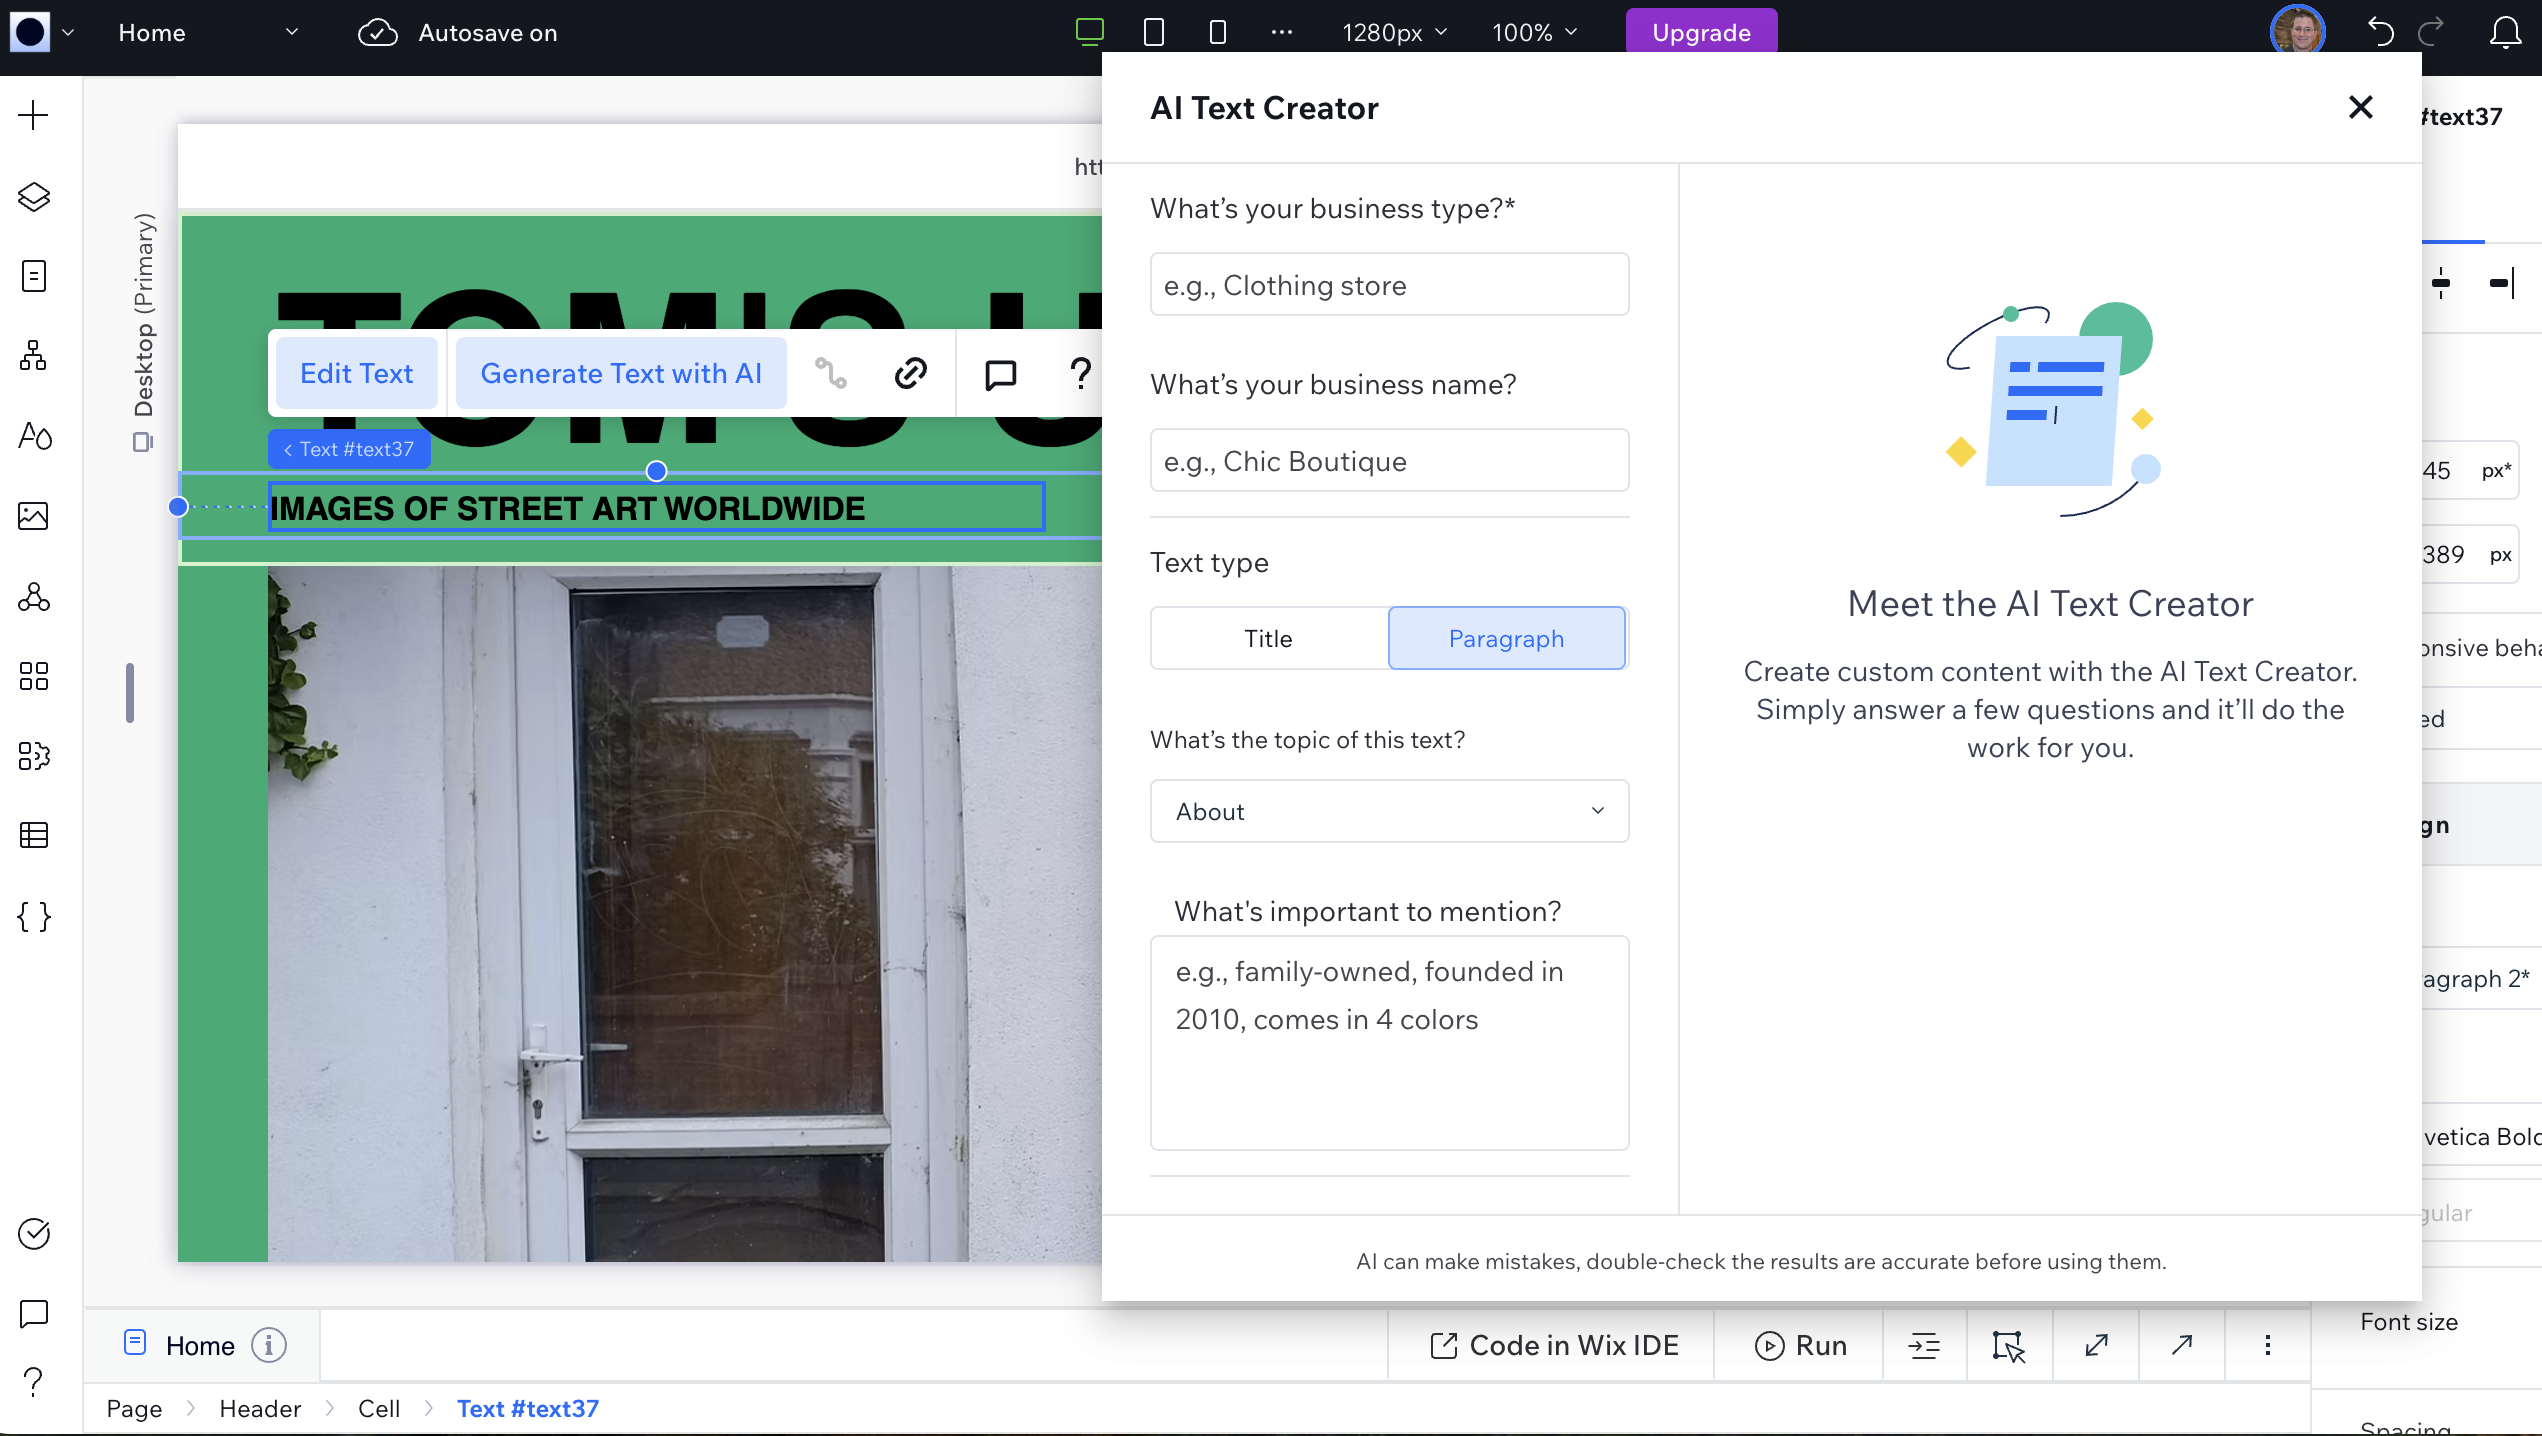This screenshot has height=1436, width=2542.
Task: Click the Text #text37 element label
Action: coord(349,449)
